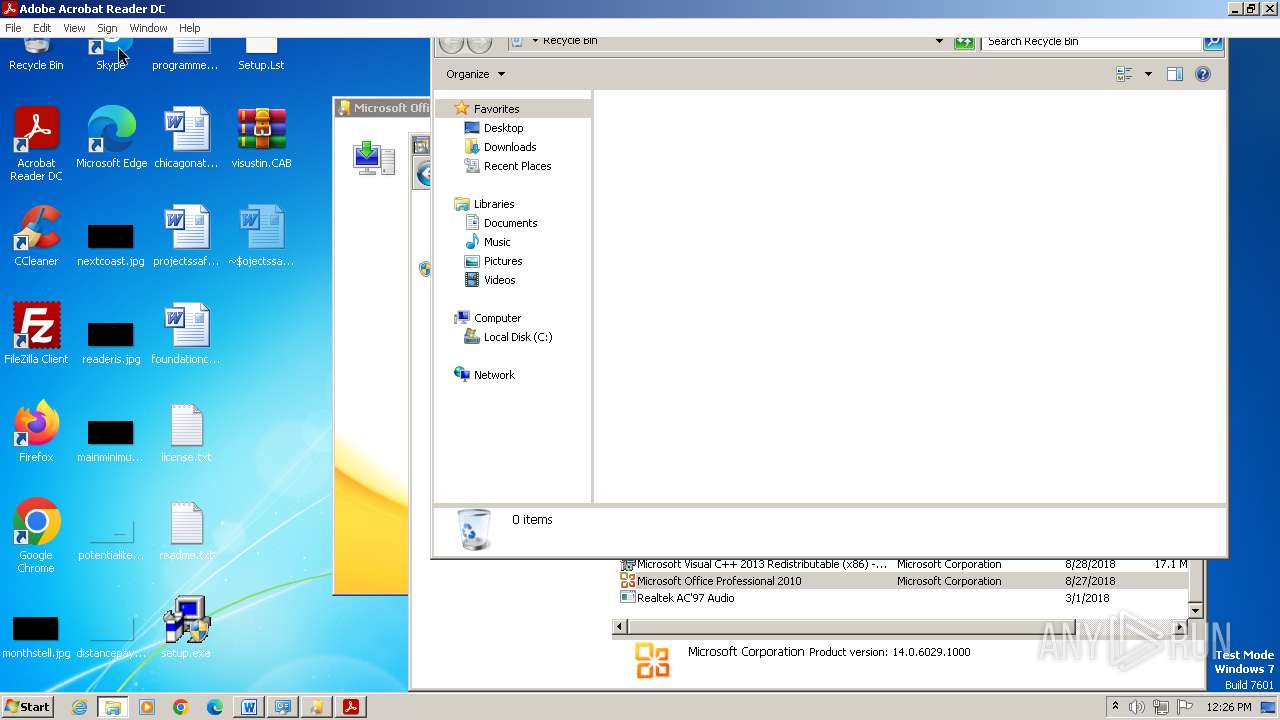1280x720 pixels.
Task: Select the nextcoast.jpg desktop file
Action: pyautogui.click(x=111, y=244)
